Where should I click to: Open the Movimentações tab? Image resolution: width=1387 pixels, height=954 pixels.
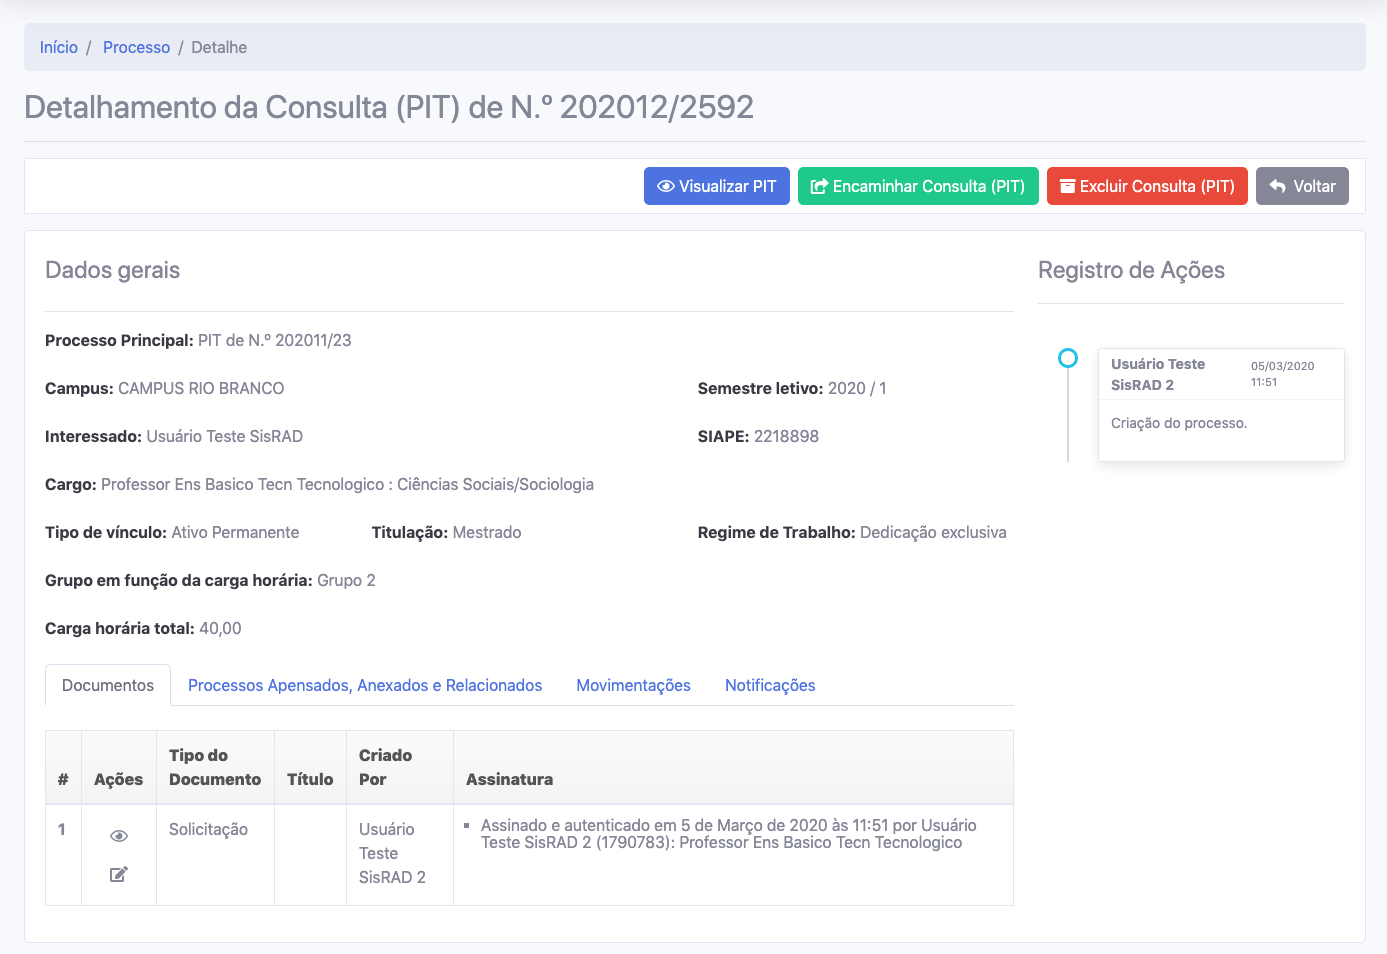(633, 685)
